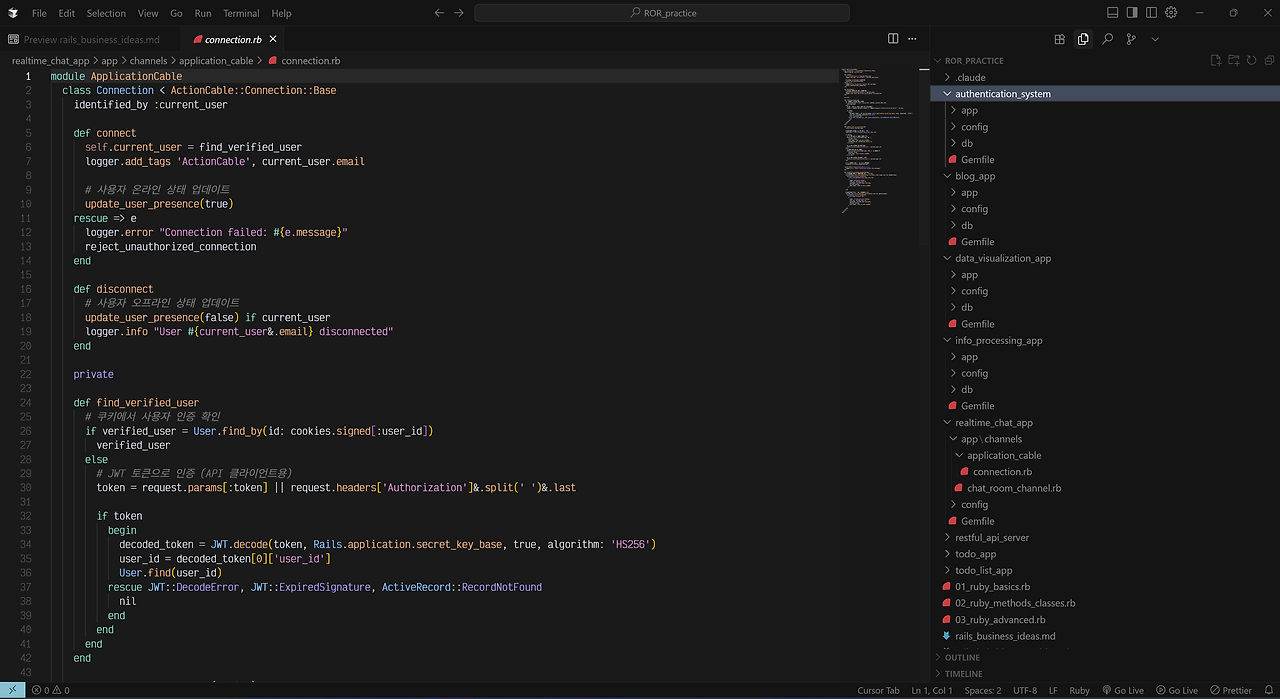
Task: Toggle the bottom panel layout icon
Action: [x=1113, y=13]
